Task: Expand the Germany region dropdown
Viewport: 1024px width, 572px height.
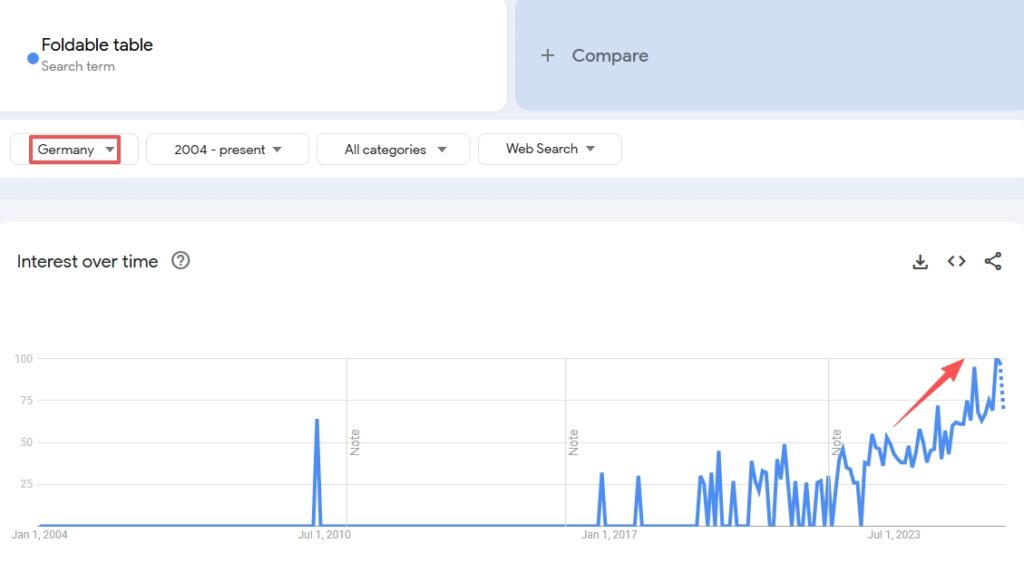Action: pos(75,149)
